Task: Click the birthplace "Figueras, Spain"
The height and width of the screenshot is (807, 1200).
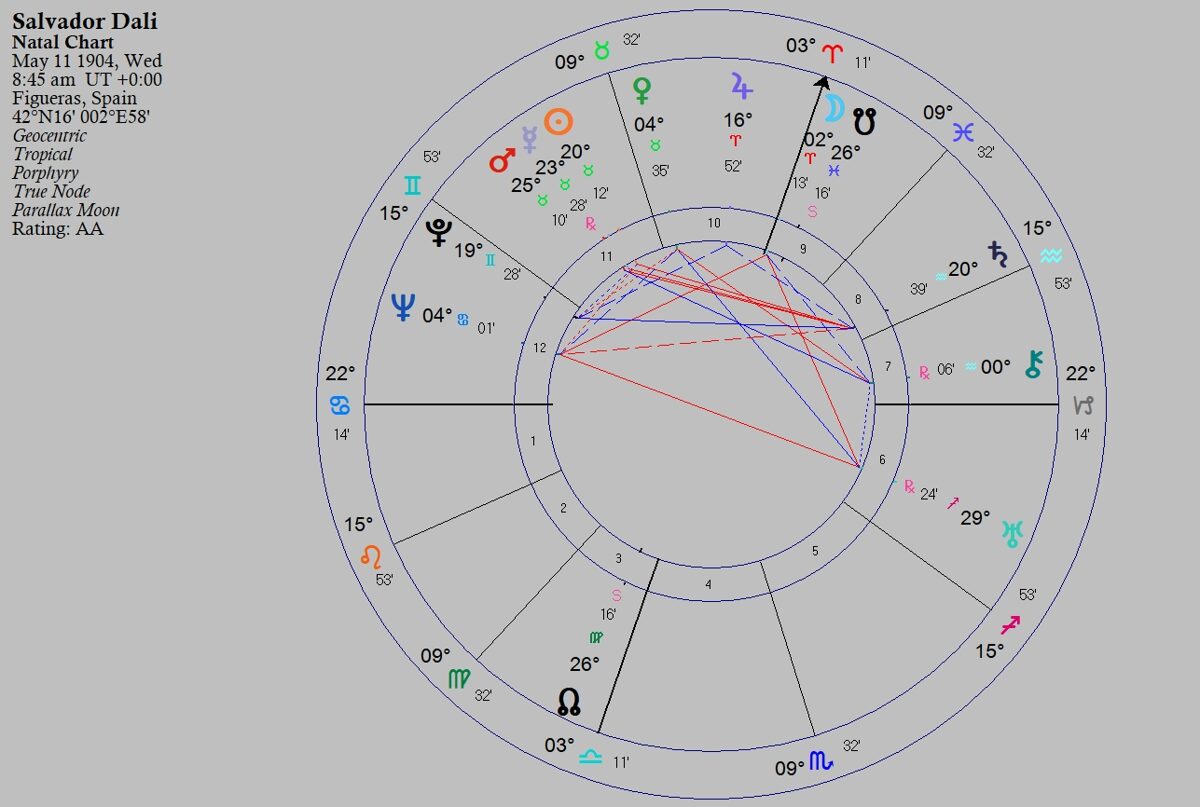Action: pos(74,98)
